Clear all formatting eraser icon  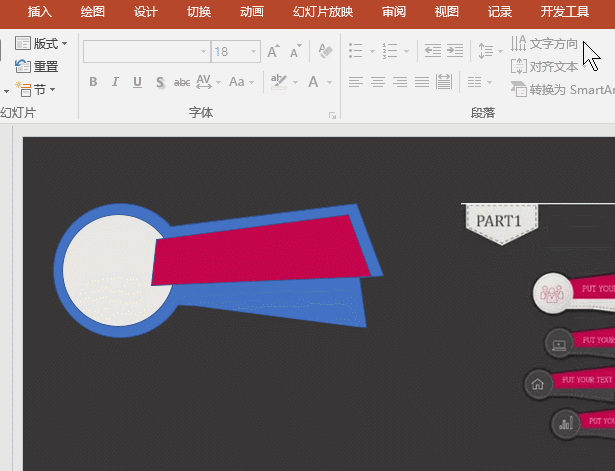[x=325, y=51]
